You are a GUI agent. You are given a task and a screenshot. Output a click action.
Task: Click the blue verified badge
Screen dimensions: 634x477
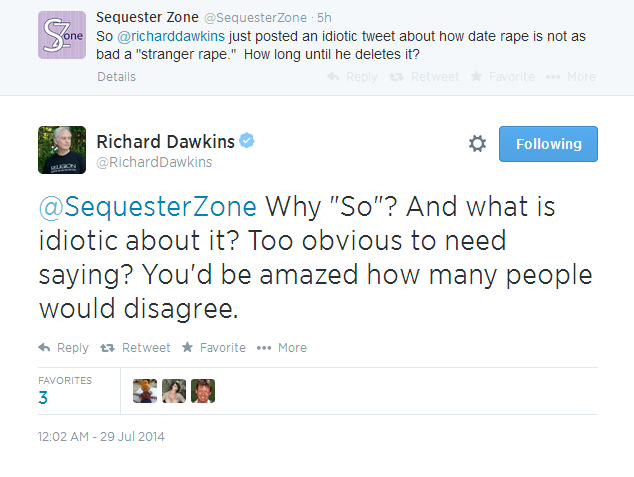click(247, 141)
